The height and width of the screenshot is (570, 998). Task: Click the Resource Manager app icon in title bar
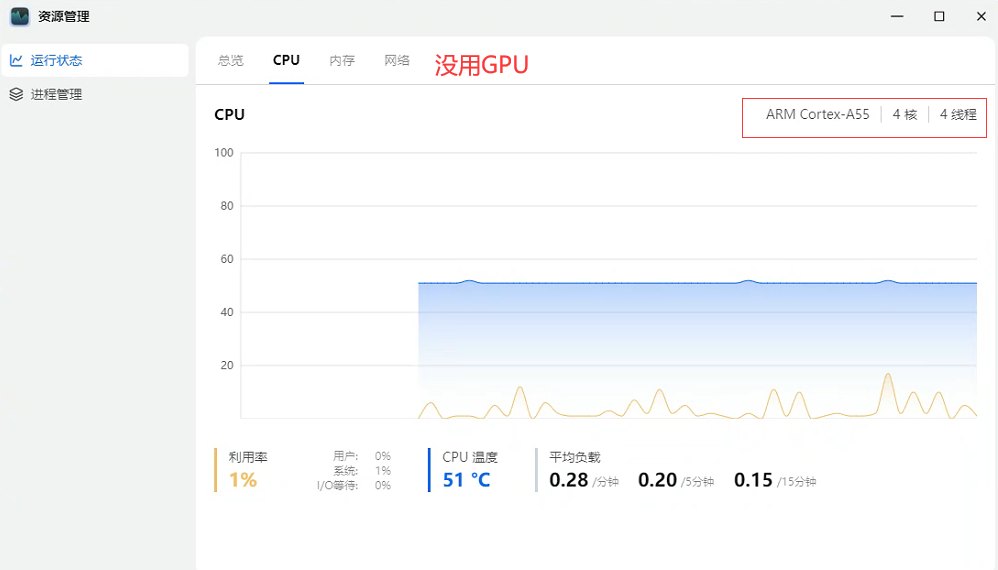point(19,16)
